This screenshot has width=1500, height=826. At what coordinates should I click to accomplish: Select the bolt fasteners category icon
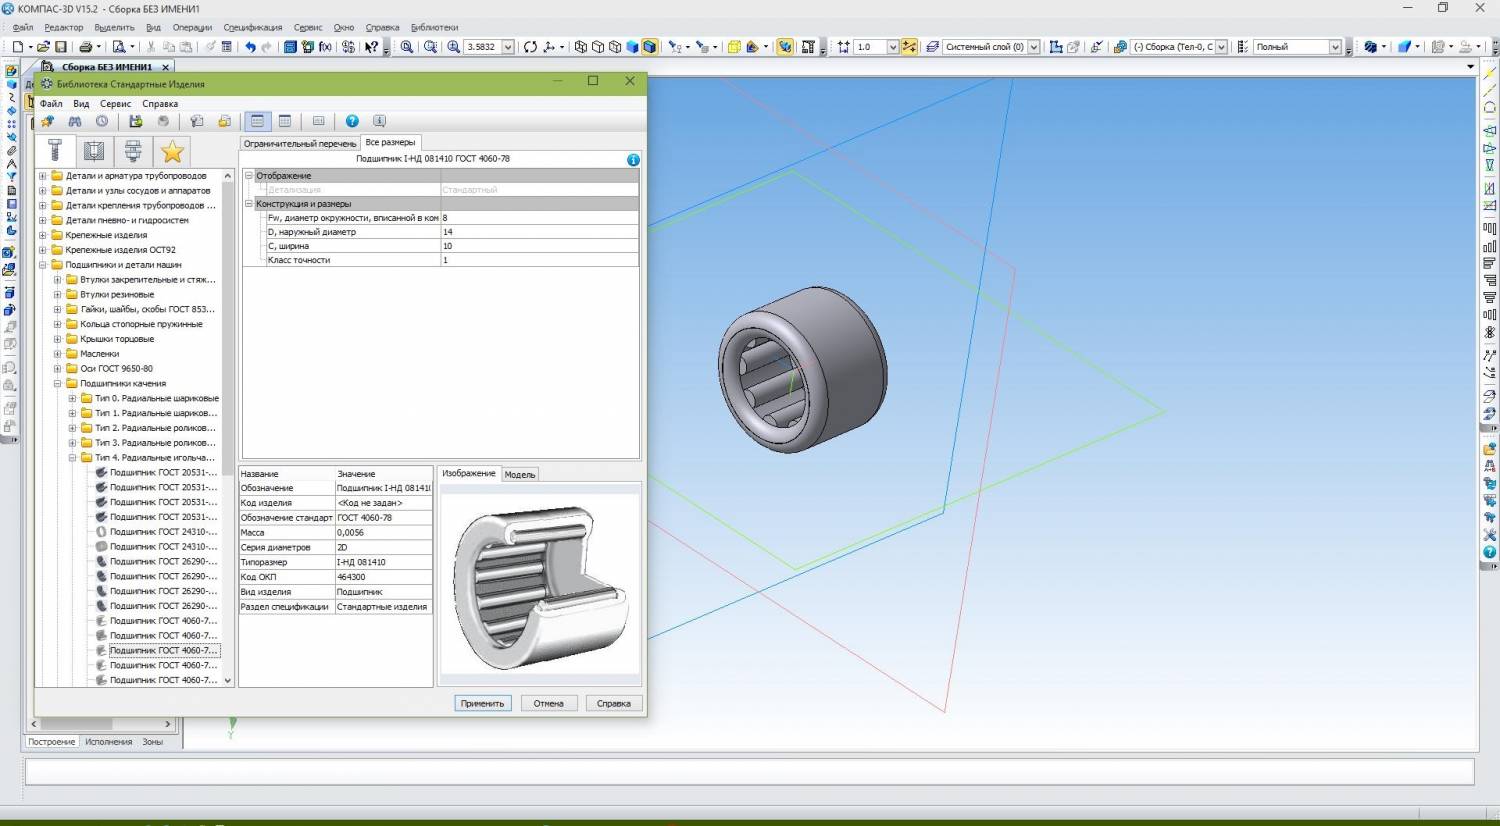click(55, 151)
